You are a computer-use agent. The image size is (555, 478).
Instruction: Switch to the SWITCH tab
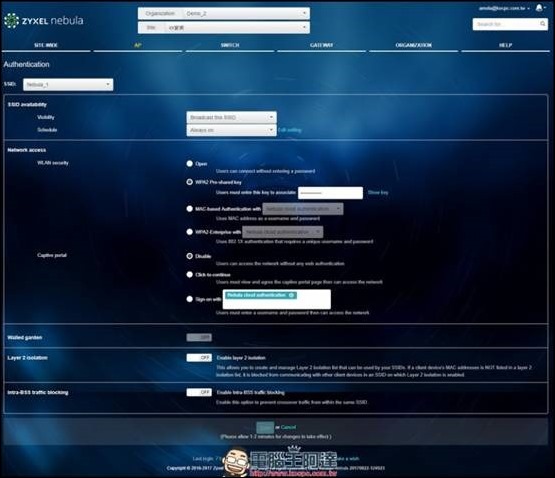tap(230, 45)
